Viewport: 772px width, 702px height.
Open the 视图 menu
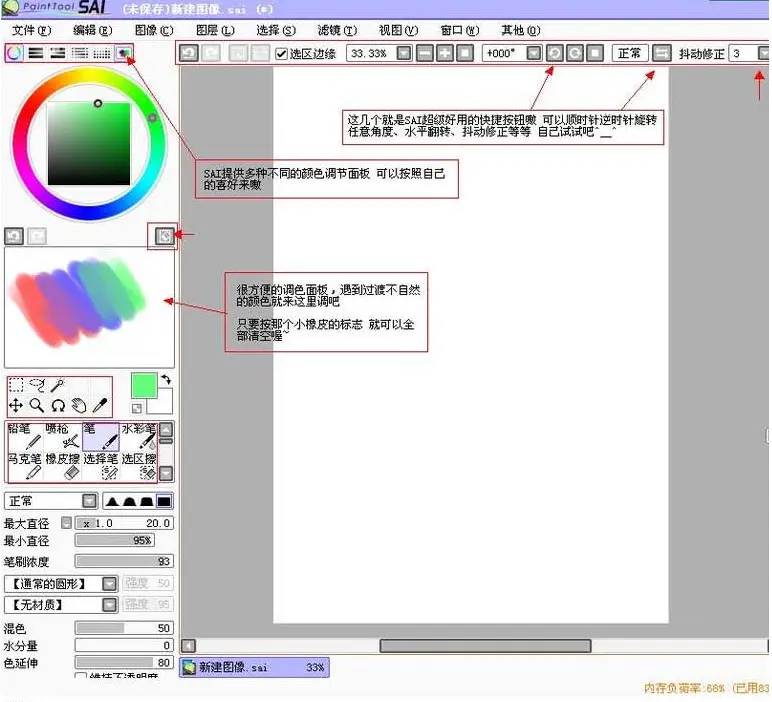398,31
